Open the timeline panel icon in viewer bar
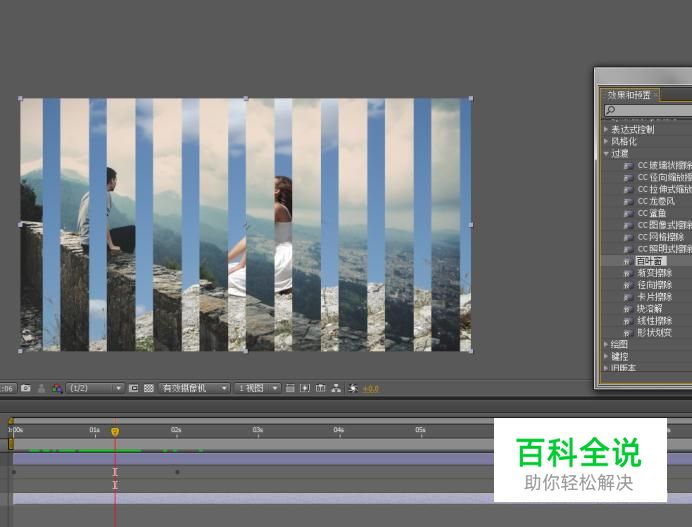 point(320,388)
